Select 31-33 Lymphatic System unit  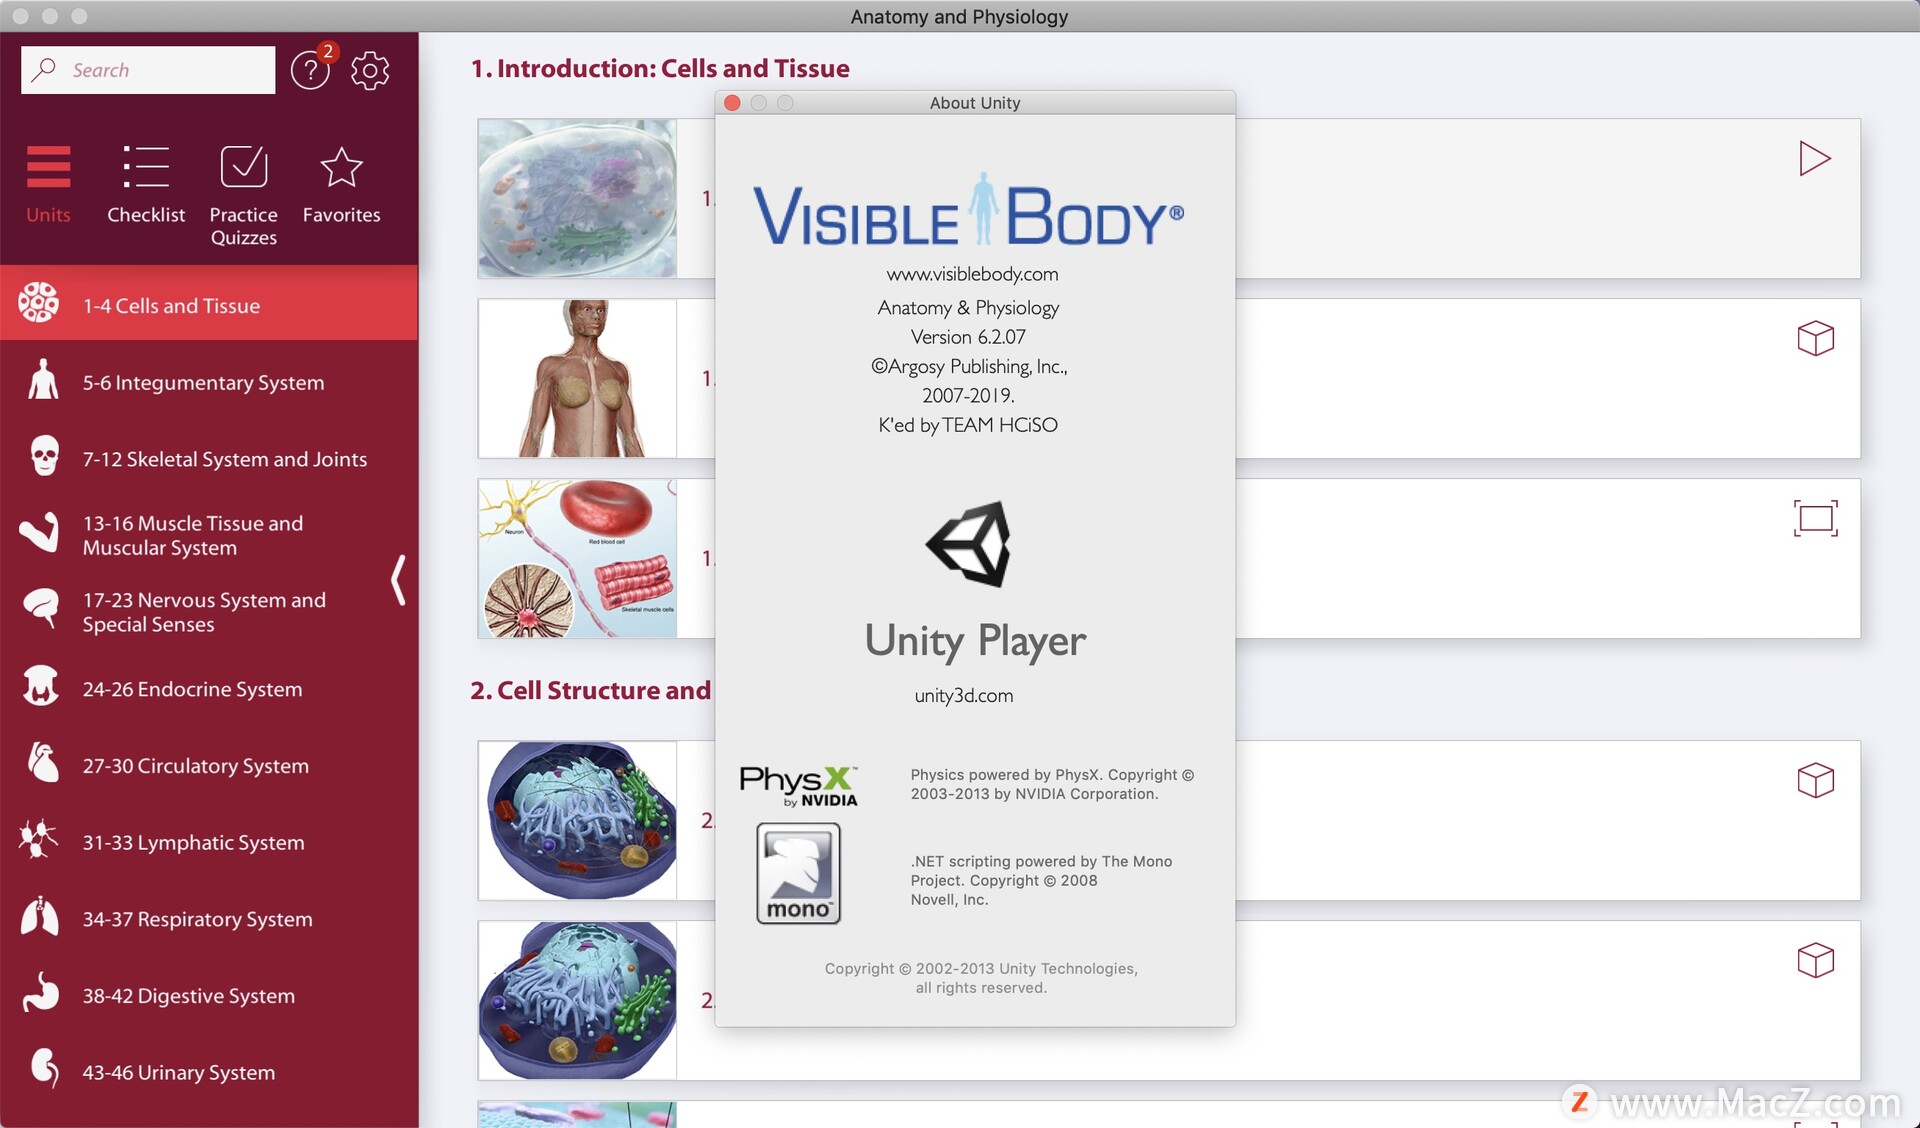click(x=209, y=841)
